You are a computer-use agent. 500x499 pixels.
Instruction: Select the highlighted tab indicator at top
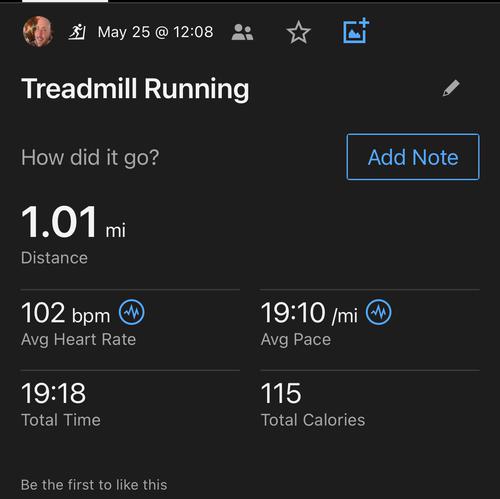[x=65, y=1]
